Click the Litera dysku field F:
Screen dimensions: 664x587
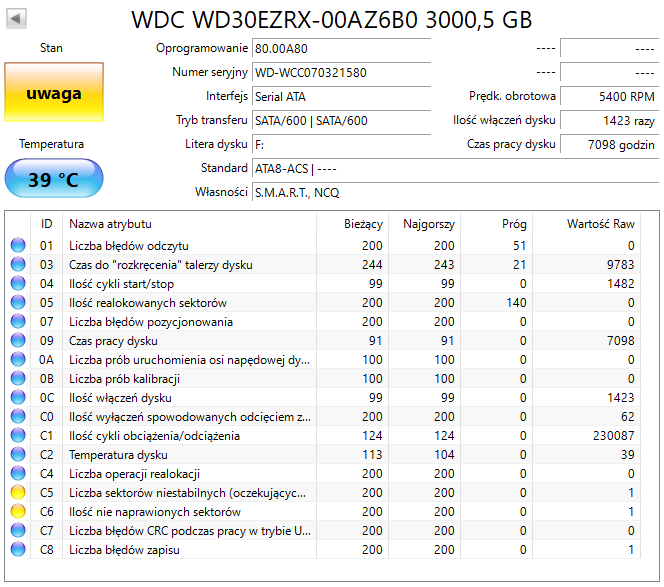[341, 145]
